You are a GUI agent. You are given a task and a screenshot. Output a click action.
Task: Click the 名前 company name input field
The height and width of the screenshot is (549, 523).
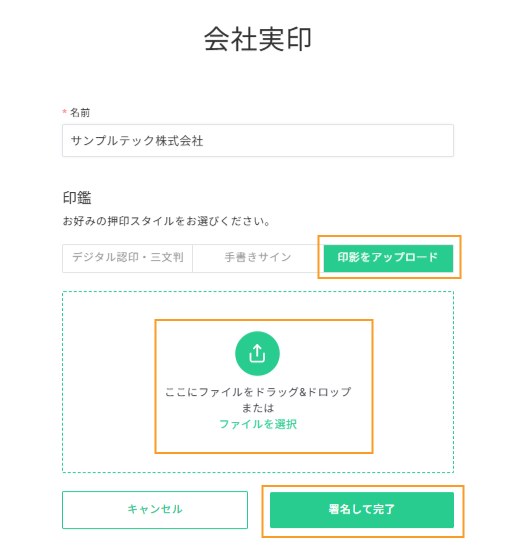coord(258,140)
